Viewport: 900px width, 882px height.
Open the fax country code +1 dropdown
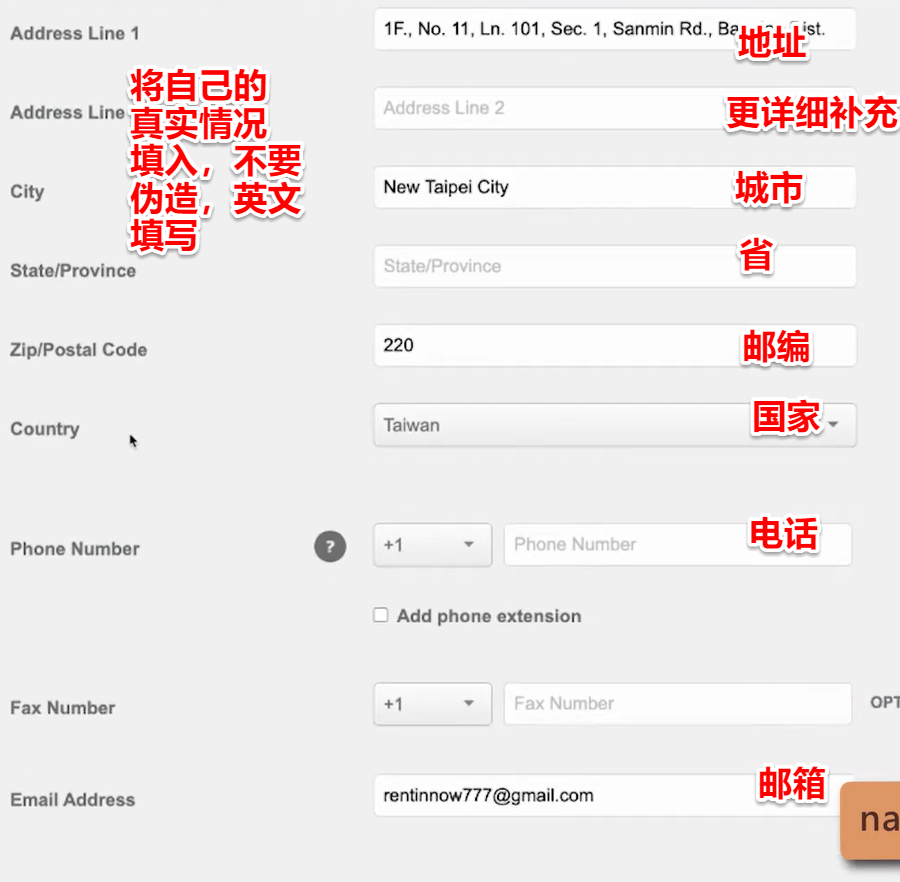click(432, 704)
